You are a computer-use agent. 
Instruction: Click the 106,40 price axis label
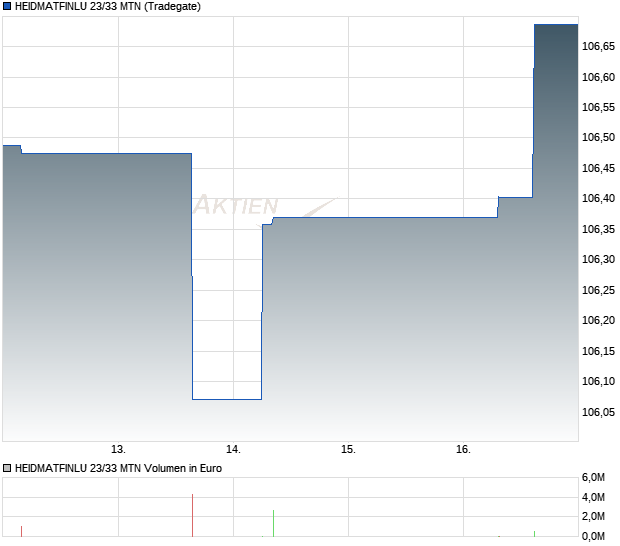pyautogui.click(x=598, y=198)
